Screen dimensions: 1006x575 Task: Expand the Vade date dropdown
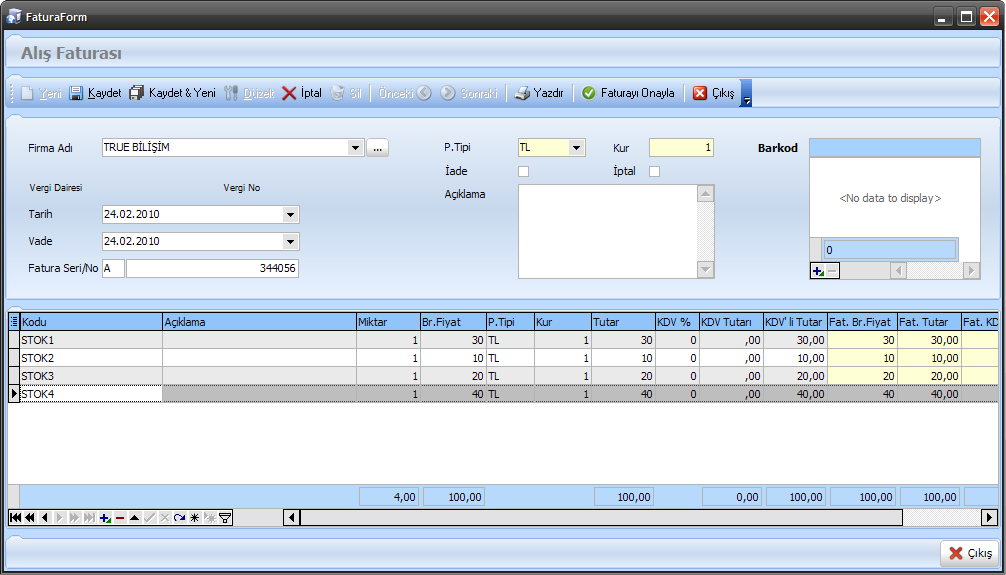point(290,242)
